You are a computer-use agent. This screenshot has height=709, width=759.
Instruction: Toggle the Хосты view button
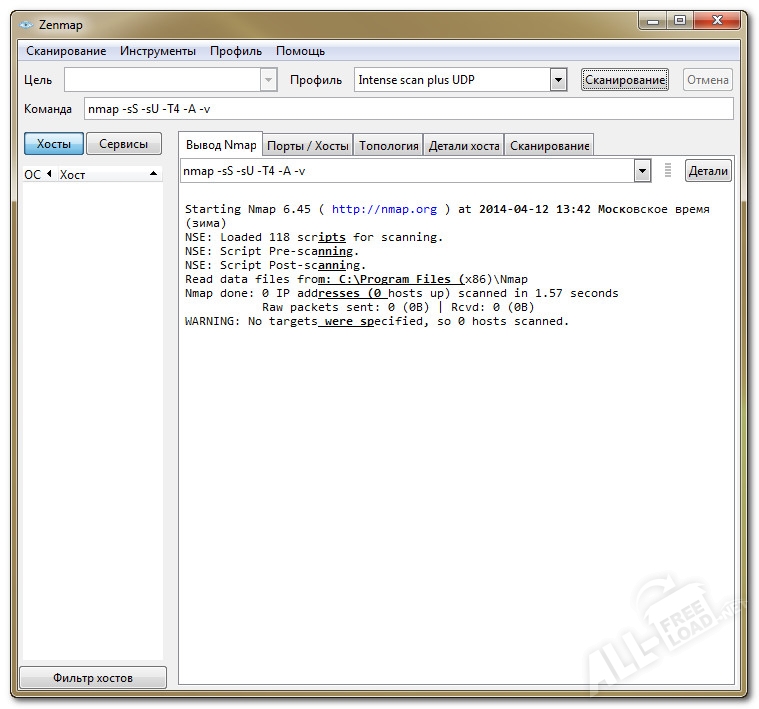(53, 144)
